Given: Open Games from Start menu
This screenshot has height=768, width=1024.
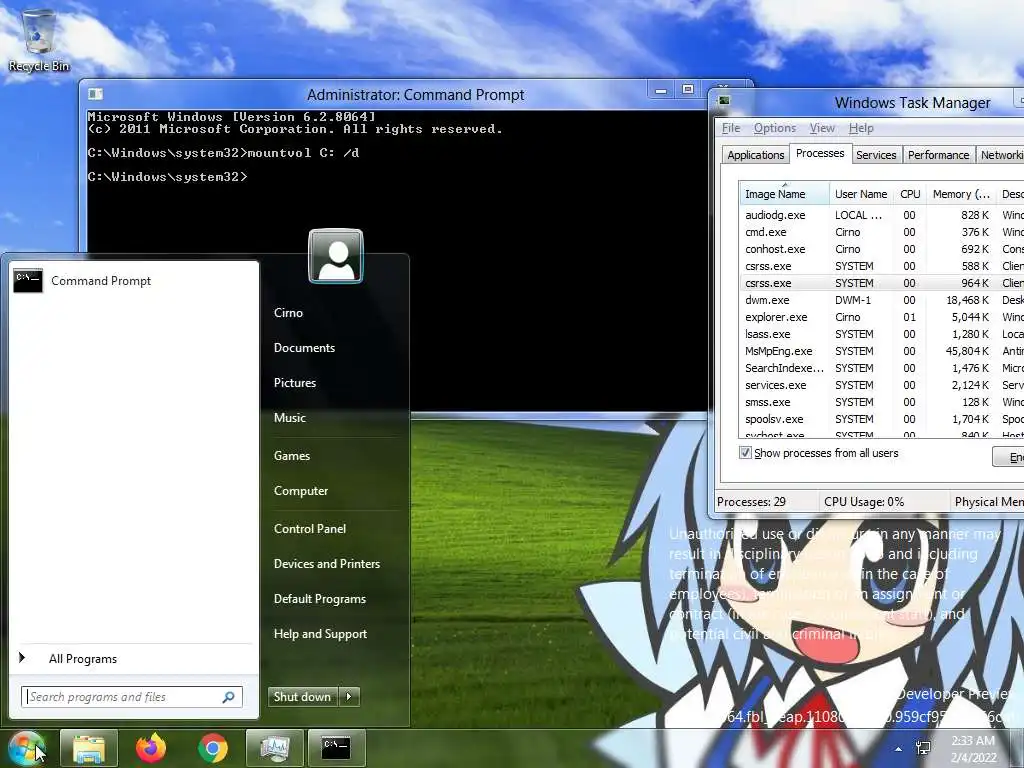Looking at the screenshot, I should (291, 456).
